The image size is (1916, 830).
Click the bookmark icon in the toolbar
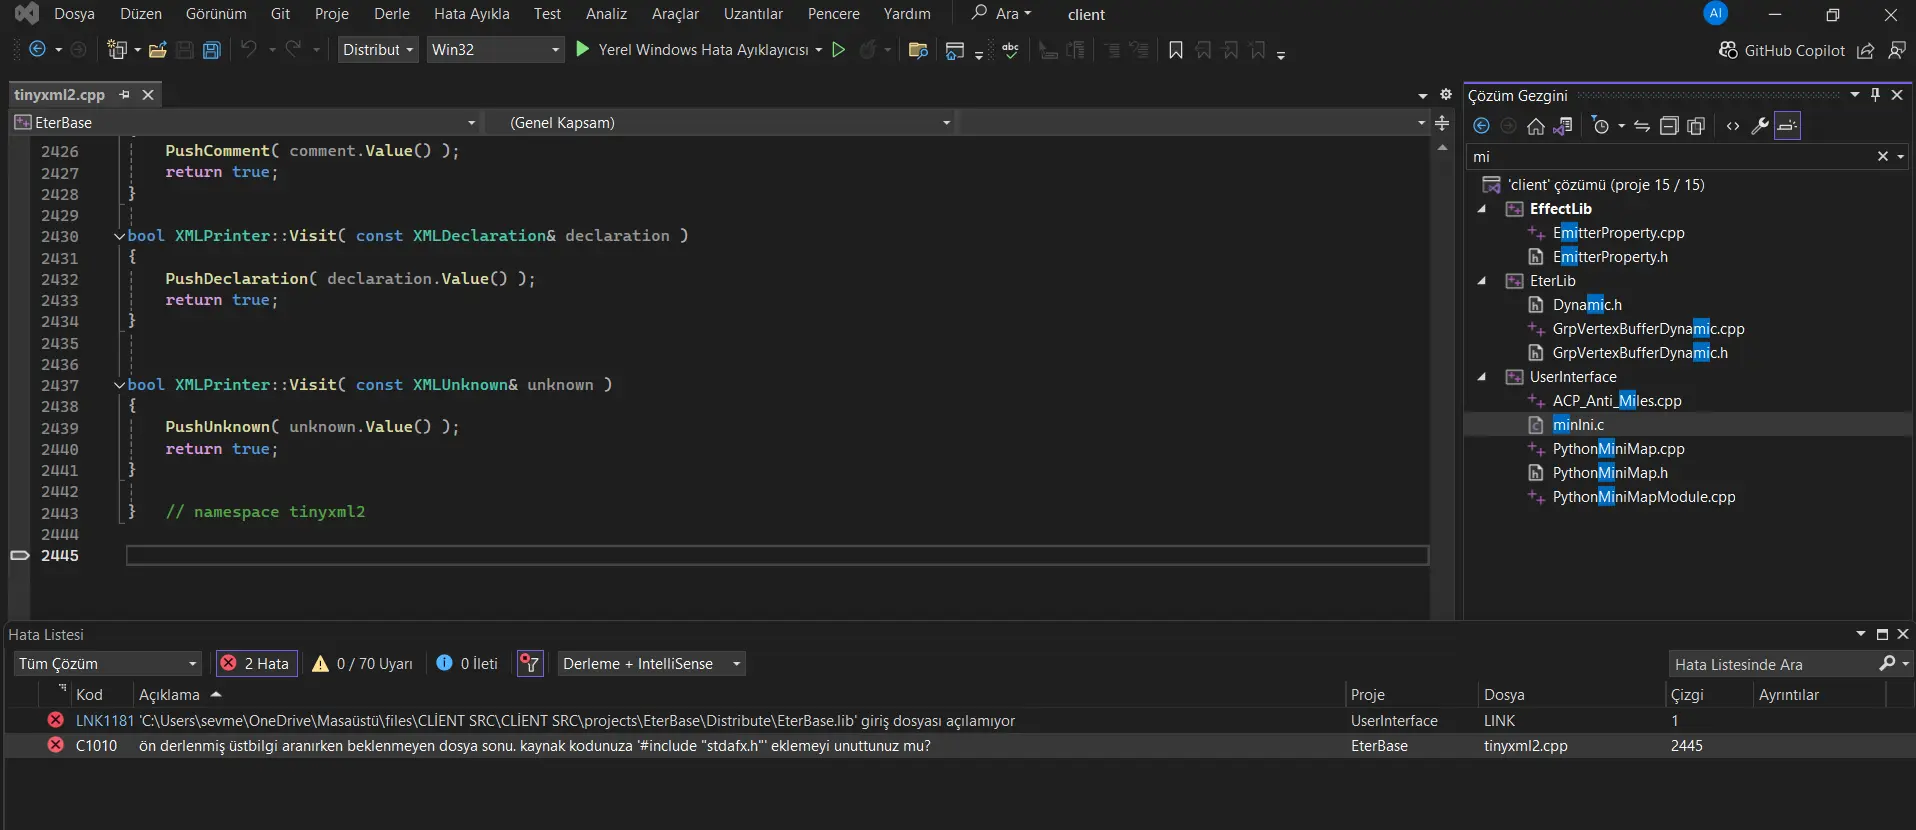point(1176,50)
